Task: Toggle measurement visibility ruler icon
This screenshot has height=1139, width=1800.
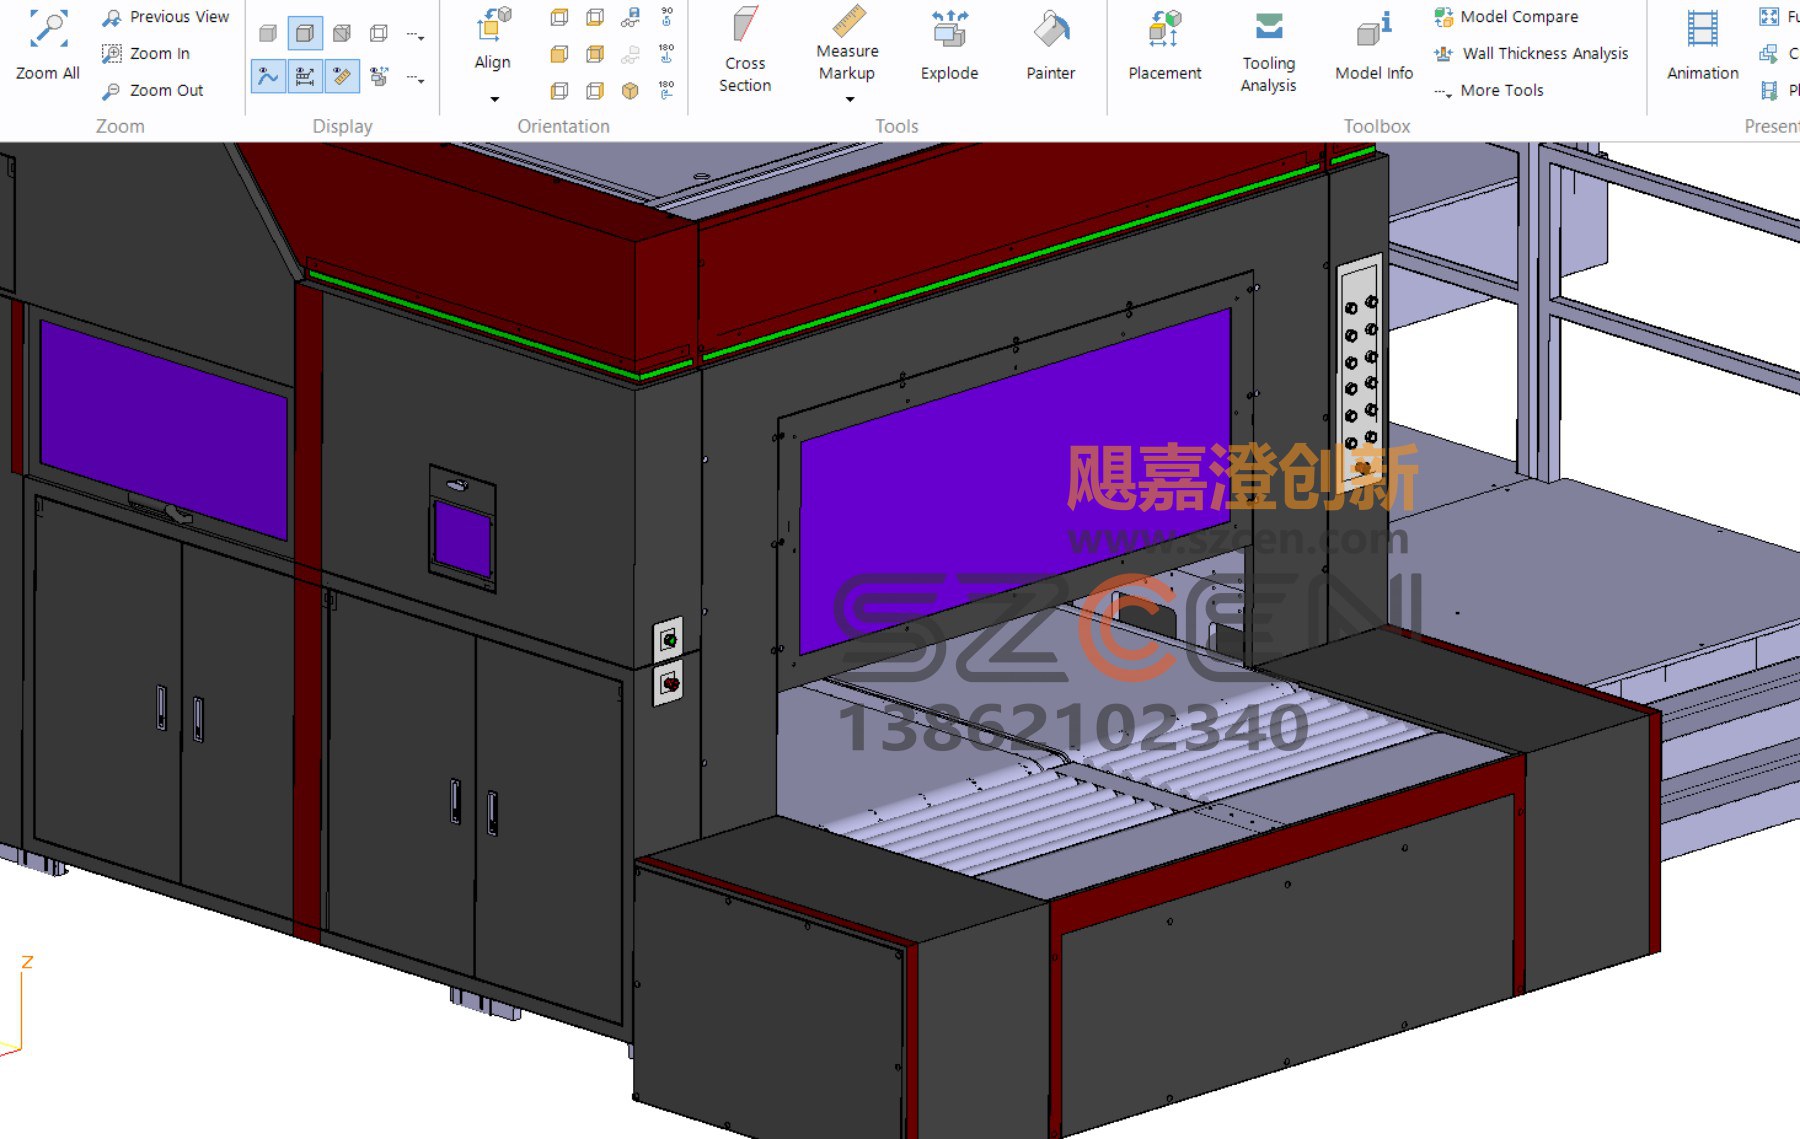Action: click(x=342, y=76)
